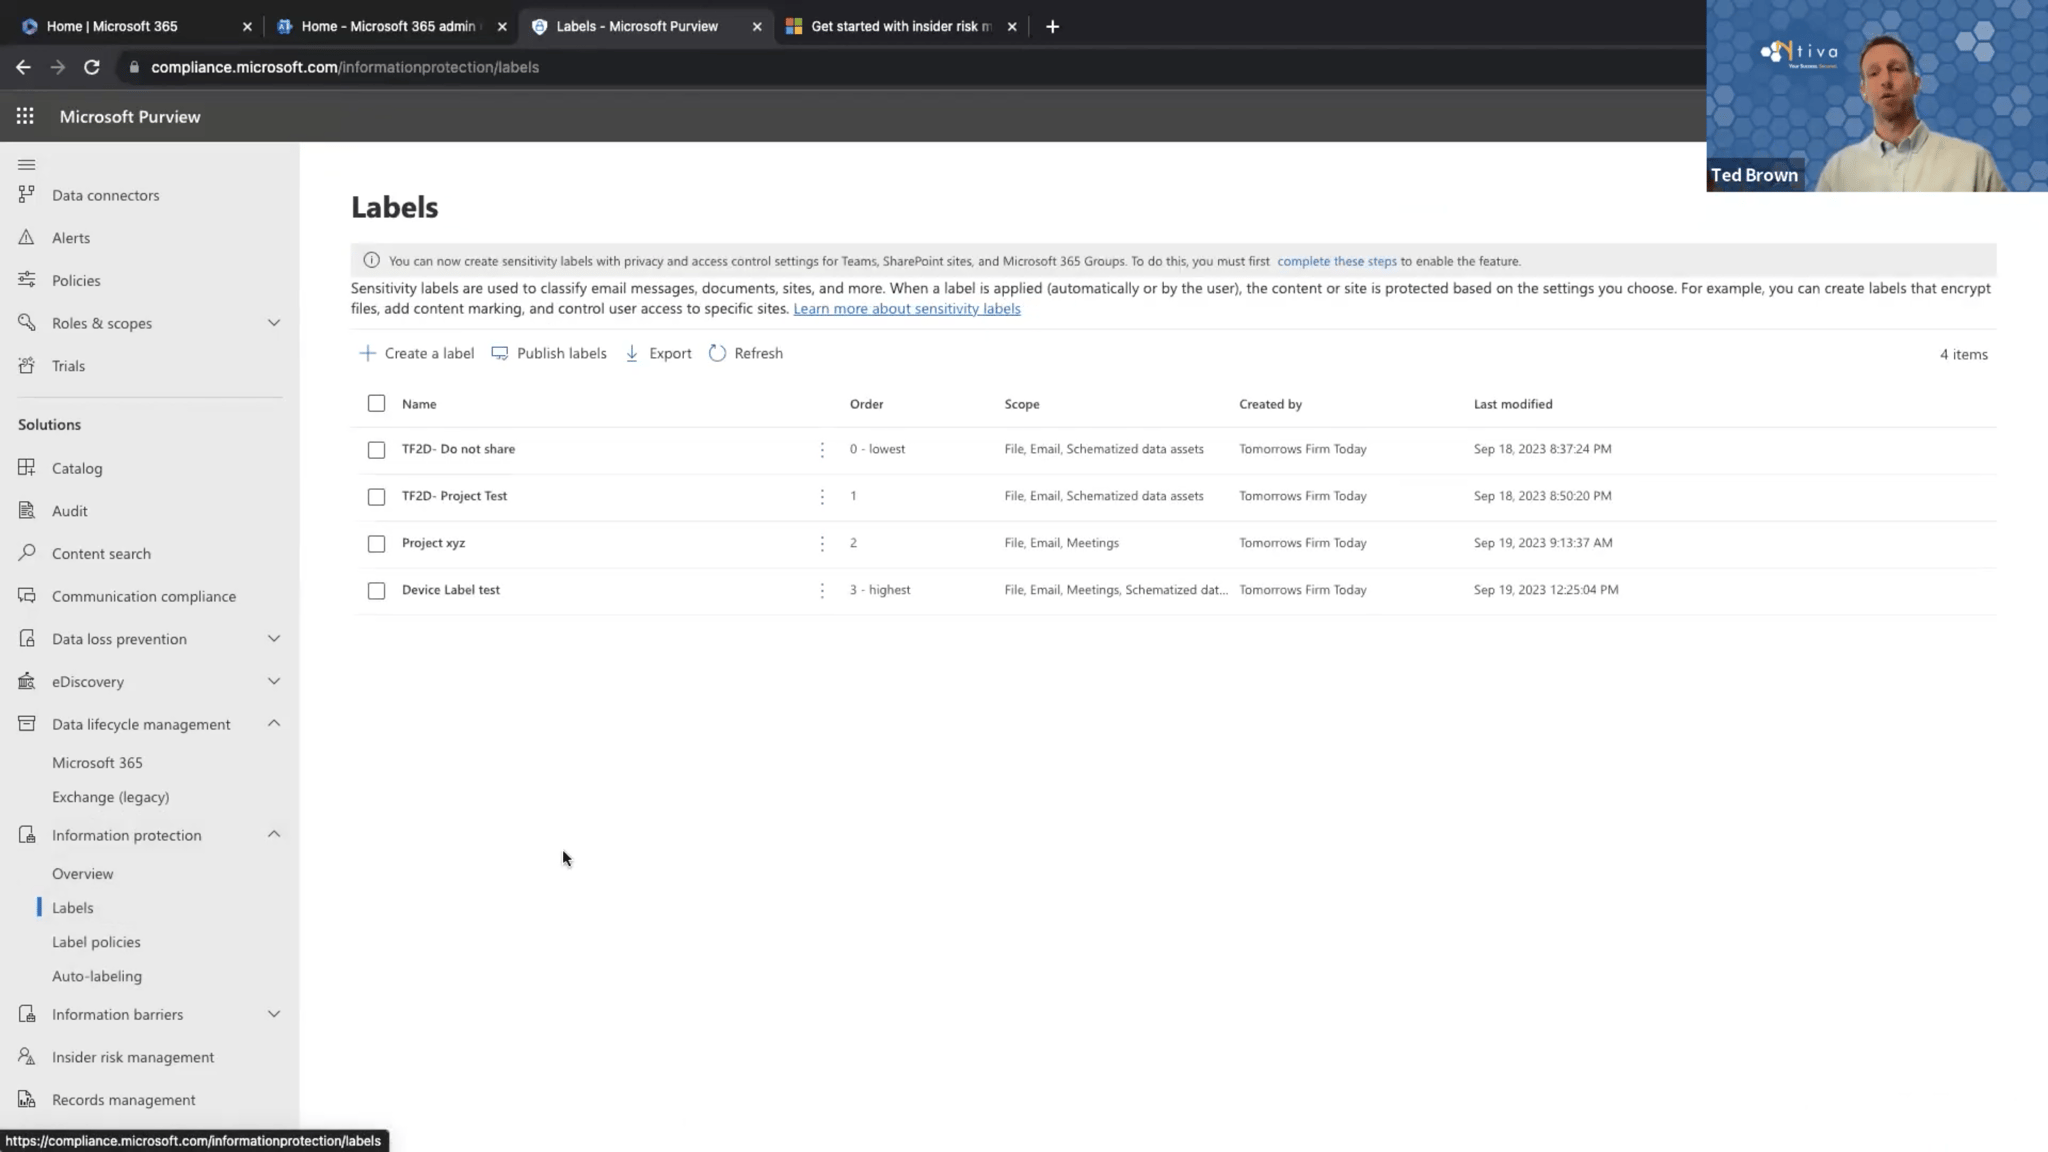Image resolution: width=2048 pixels, height=1152 pixels.
Task: Select the Content search magnifier icon
Action: pyautogui.click(x=26, y=553)
